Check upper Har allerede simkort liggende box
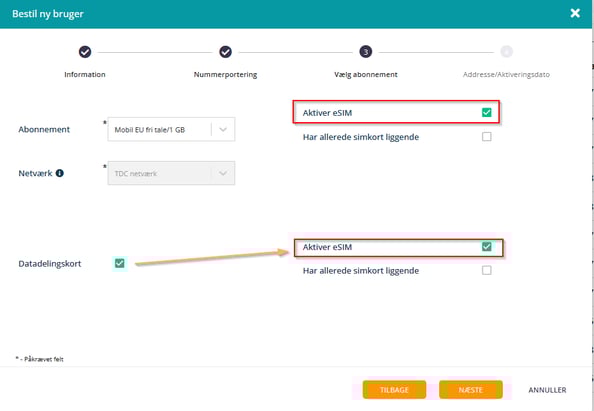The image size is (594, 411). 486,136
